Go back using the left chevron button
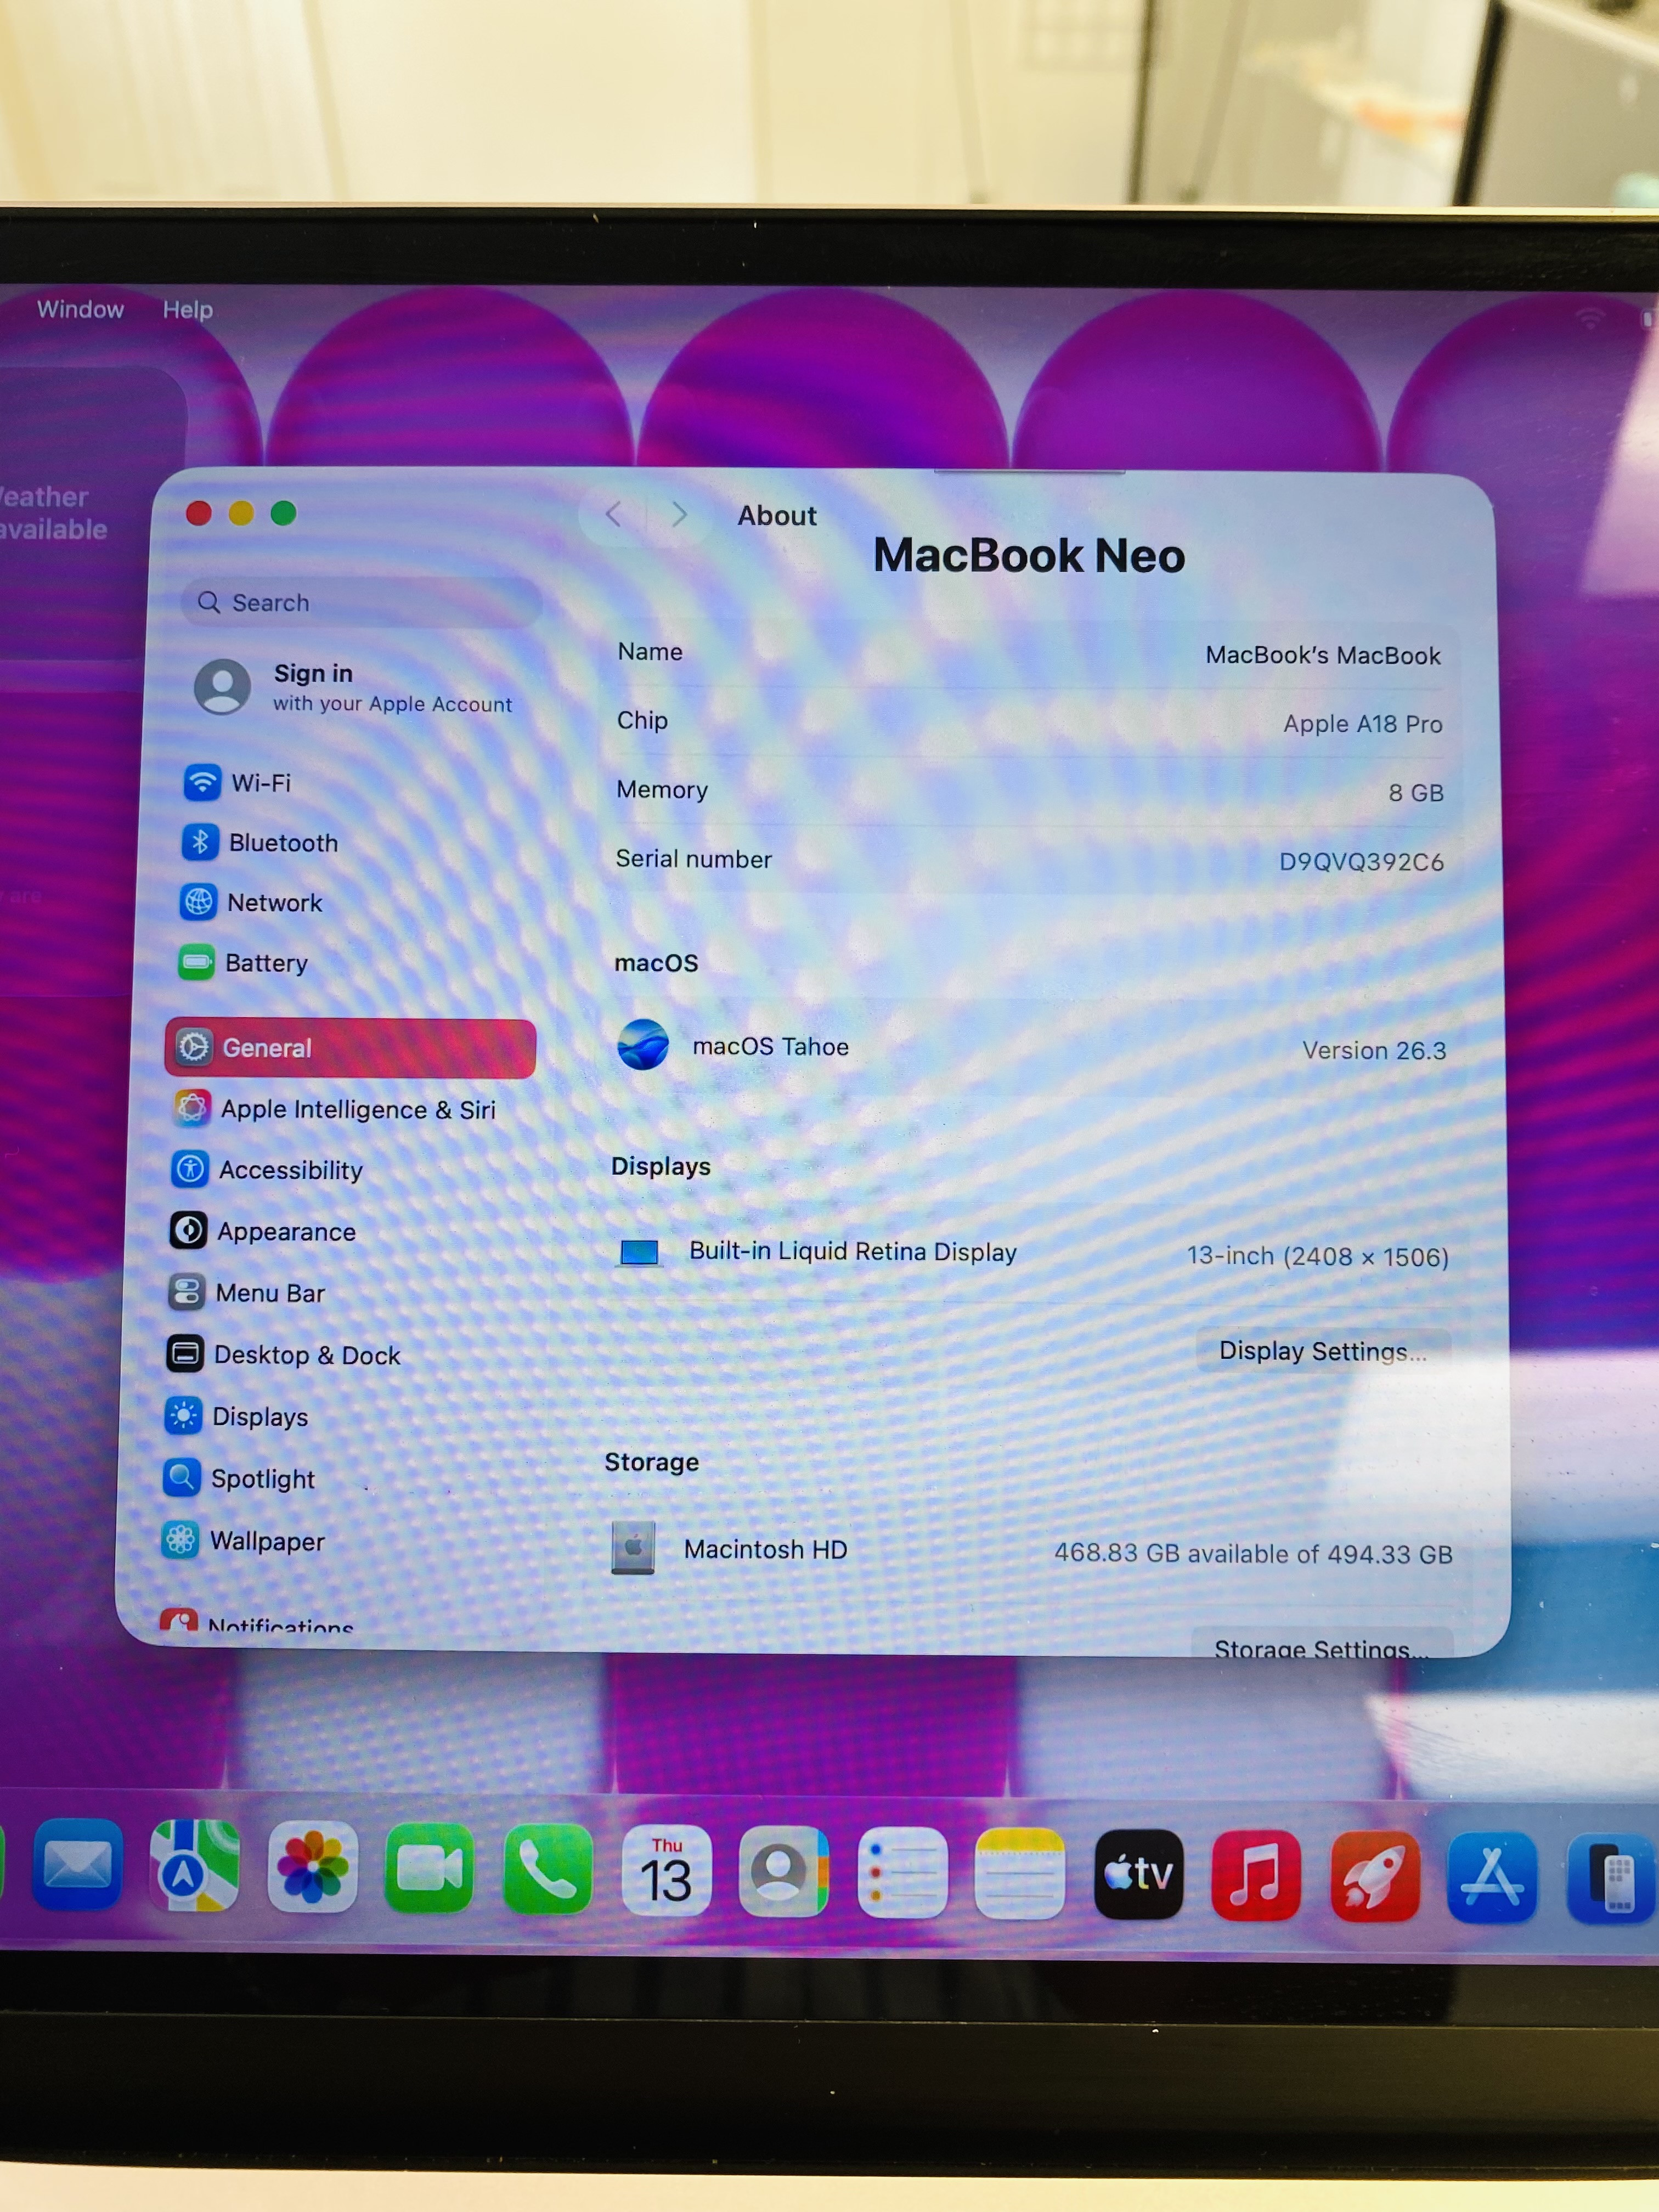The image size is (1659, 2212). click(x=614, y=515)
